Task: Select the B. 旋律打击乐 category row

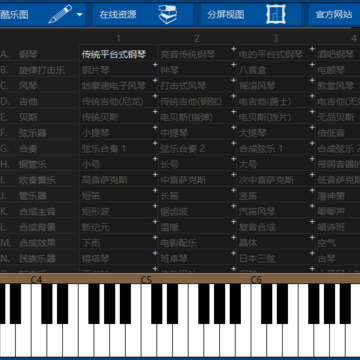Action: [38, 70]
